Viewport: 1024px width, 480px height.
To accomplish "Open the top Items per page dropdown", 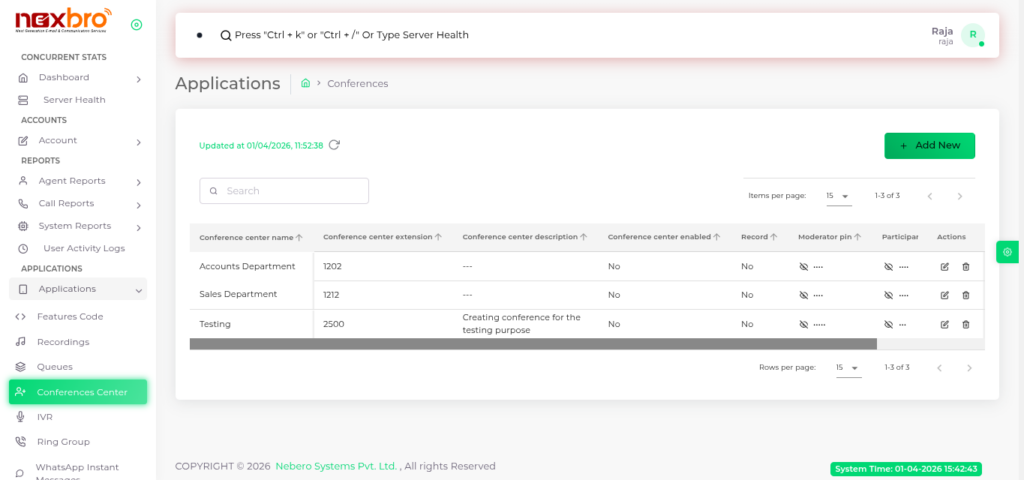I will 837,196.
